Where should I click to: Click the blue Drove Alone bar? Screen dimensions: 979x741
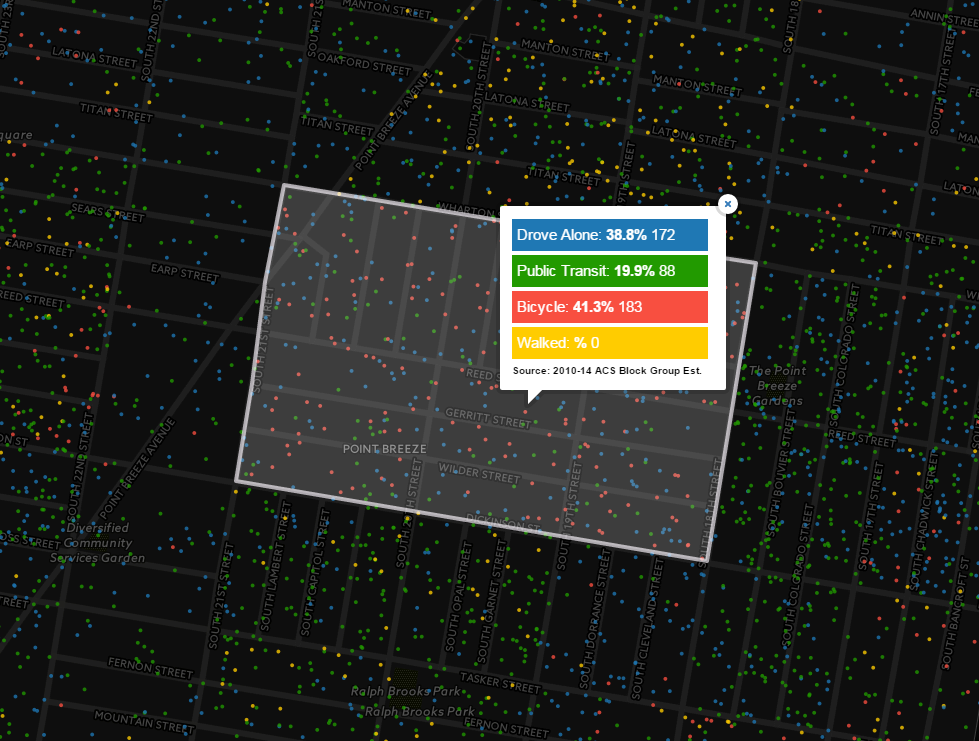point(610,235)
